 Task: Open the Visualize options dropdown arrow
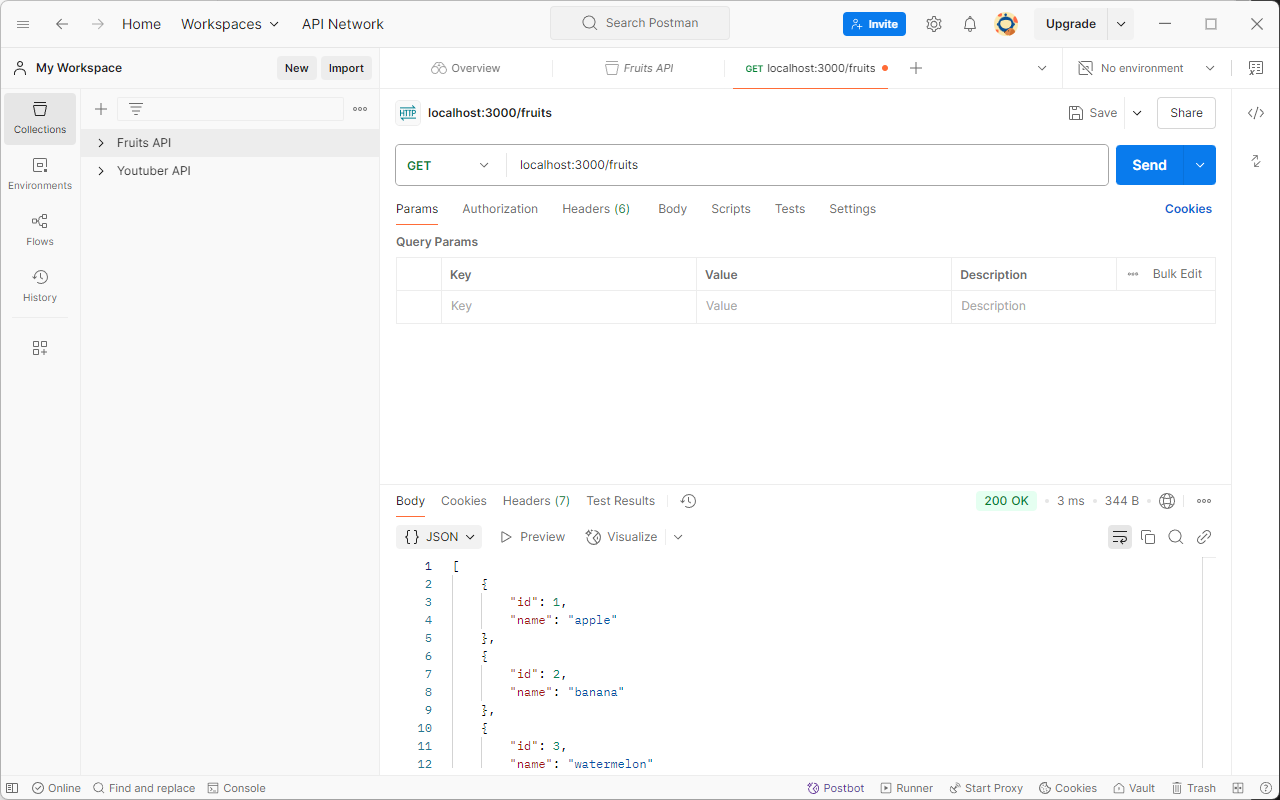(678, 537)
